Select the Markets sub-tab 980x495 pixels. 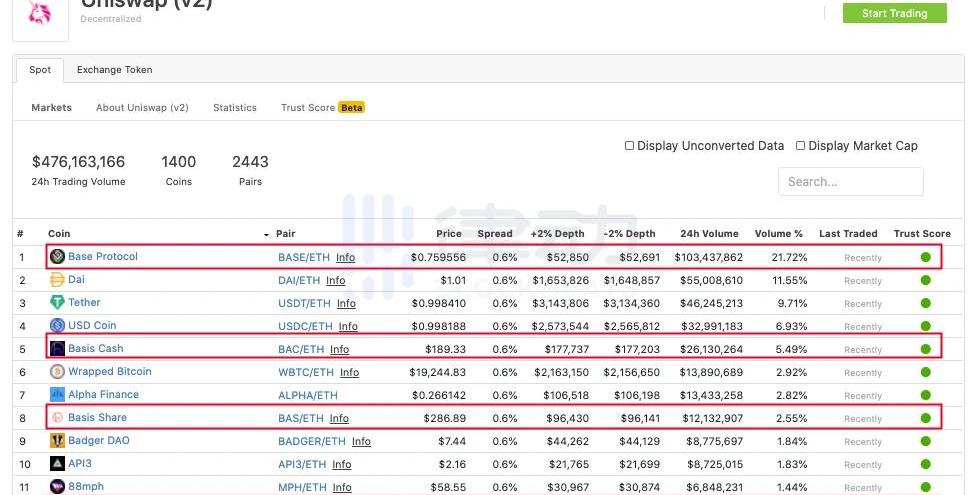click(51, 108)
